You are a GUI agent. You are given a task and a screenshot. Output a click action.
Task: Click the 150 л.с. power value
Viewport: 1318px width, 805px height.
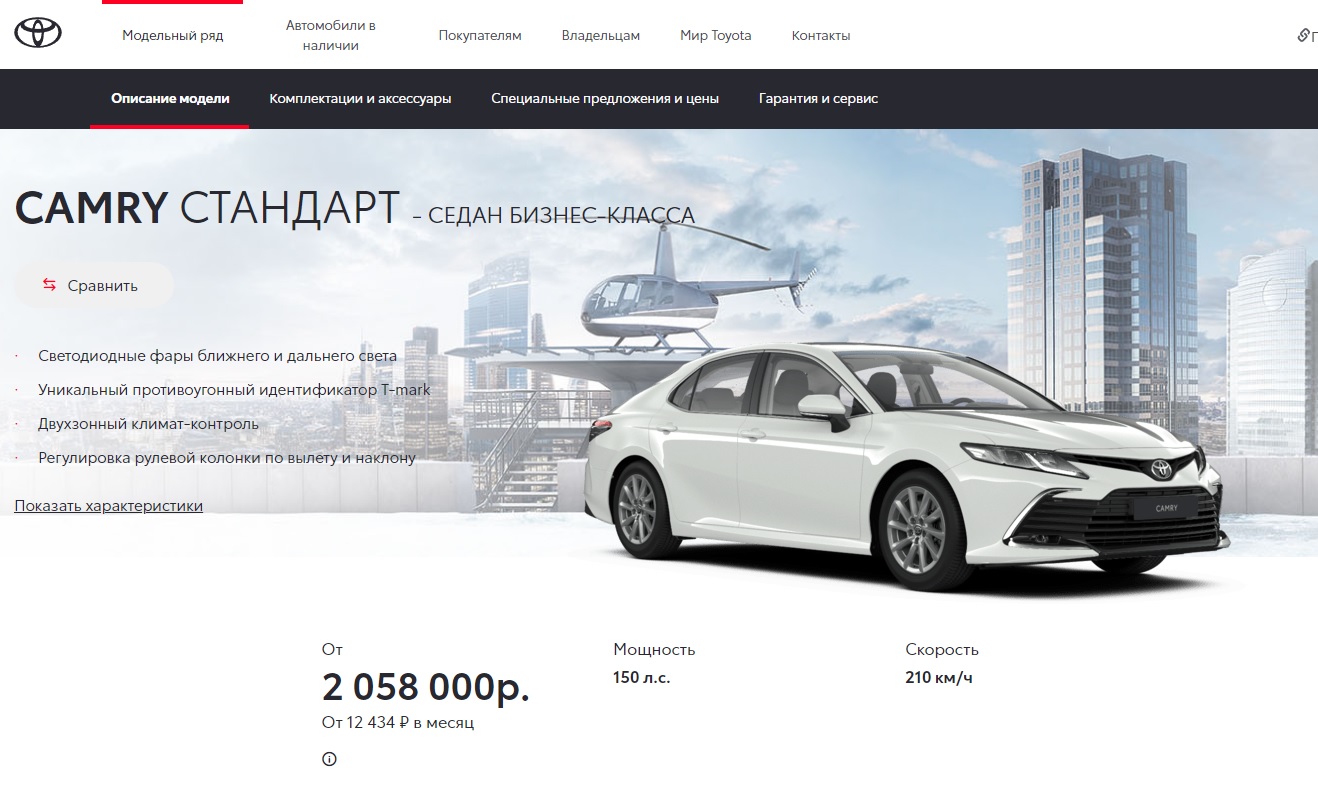pos(642,678)
